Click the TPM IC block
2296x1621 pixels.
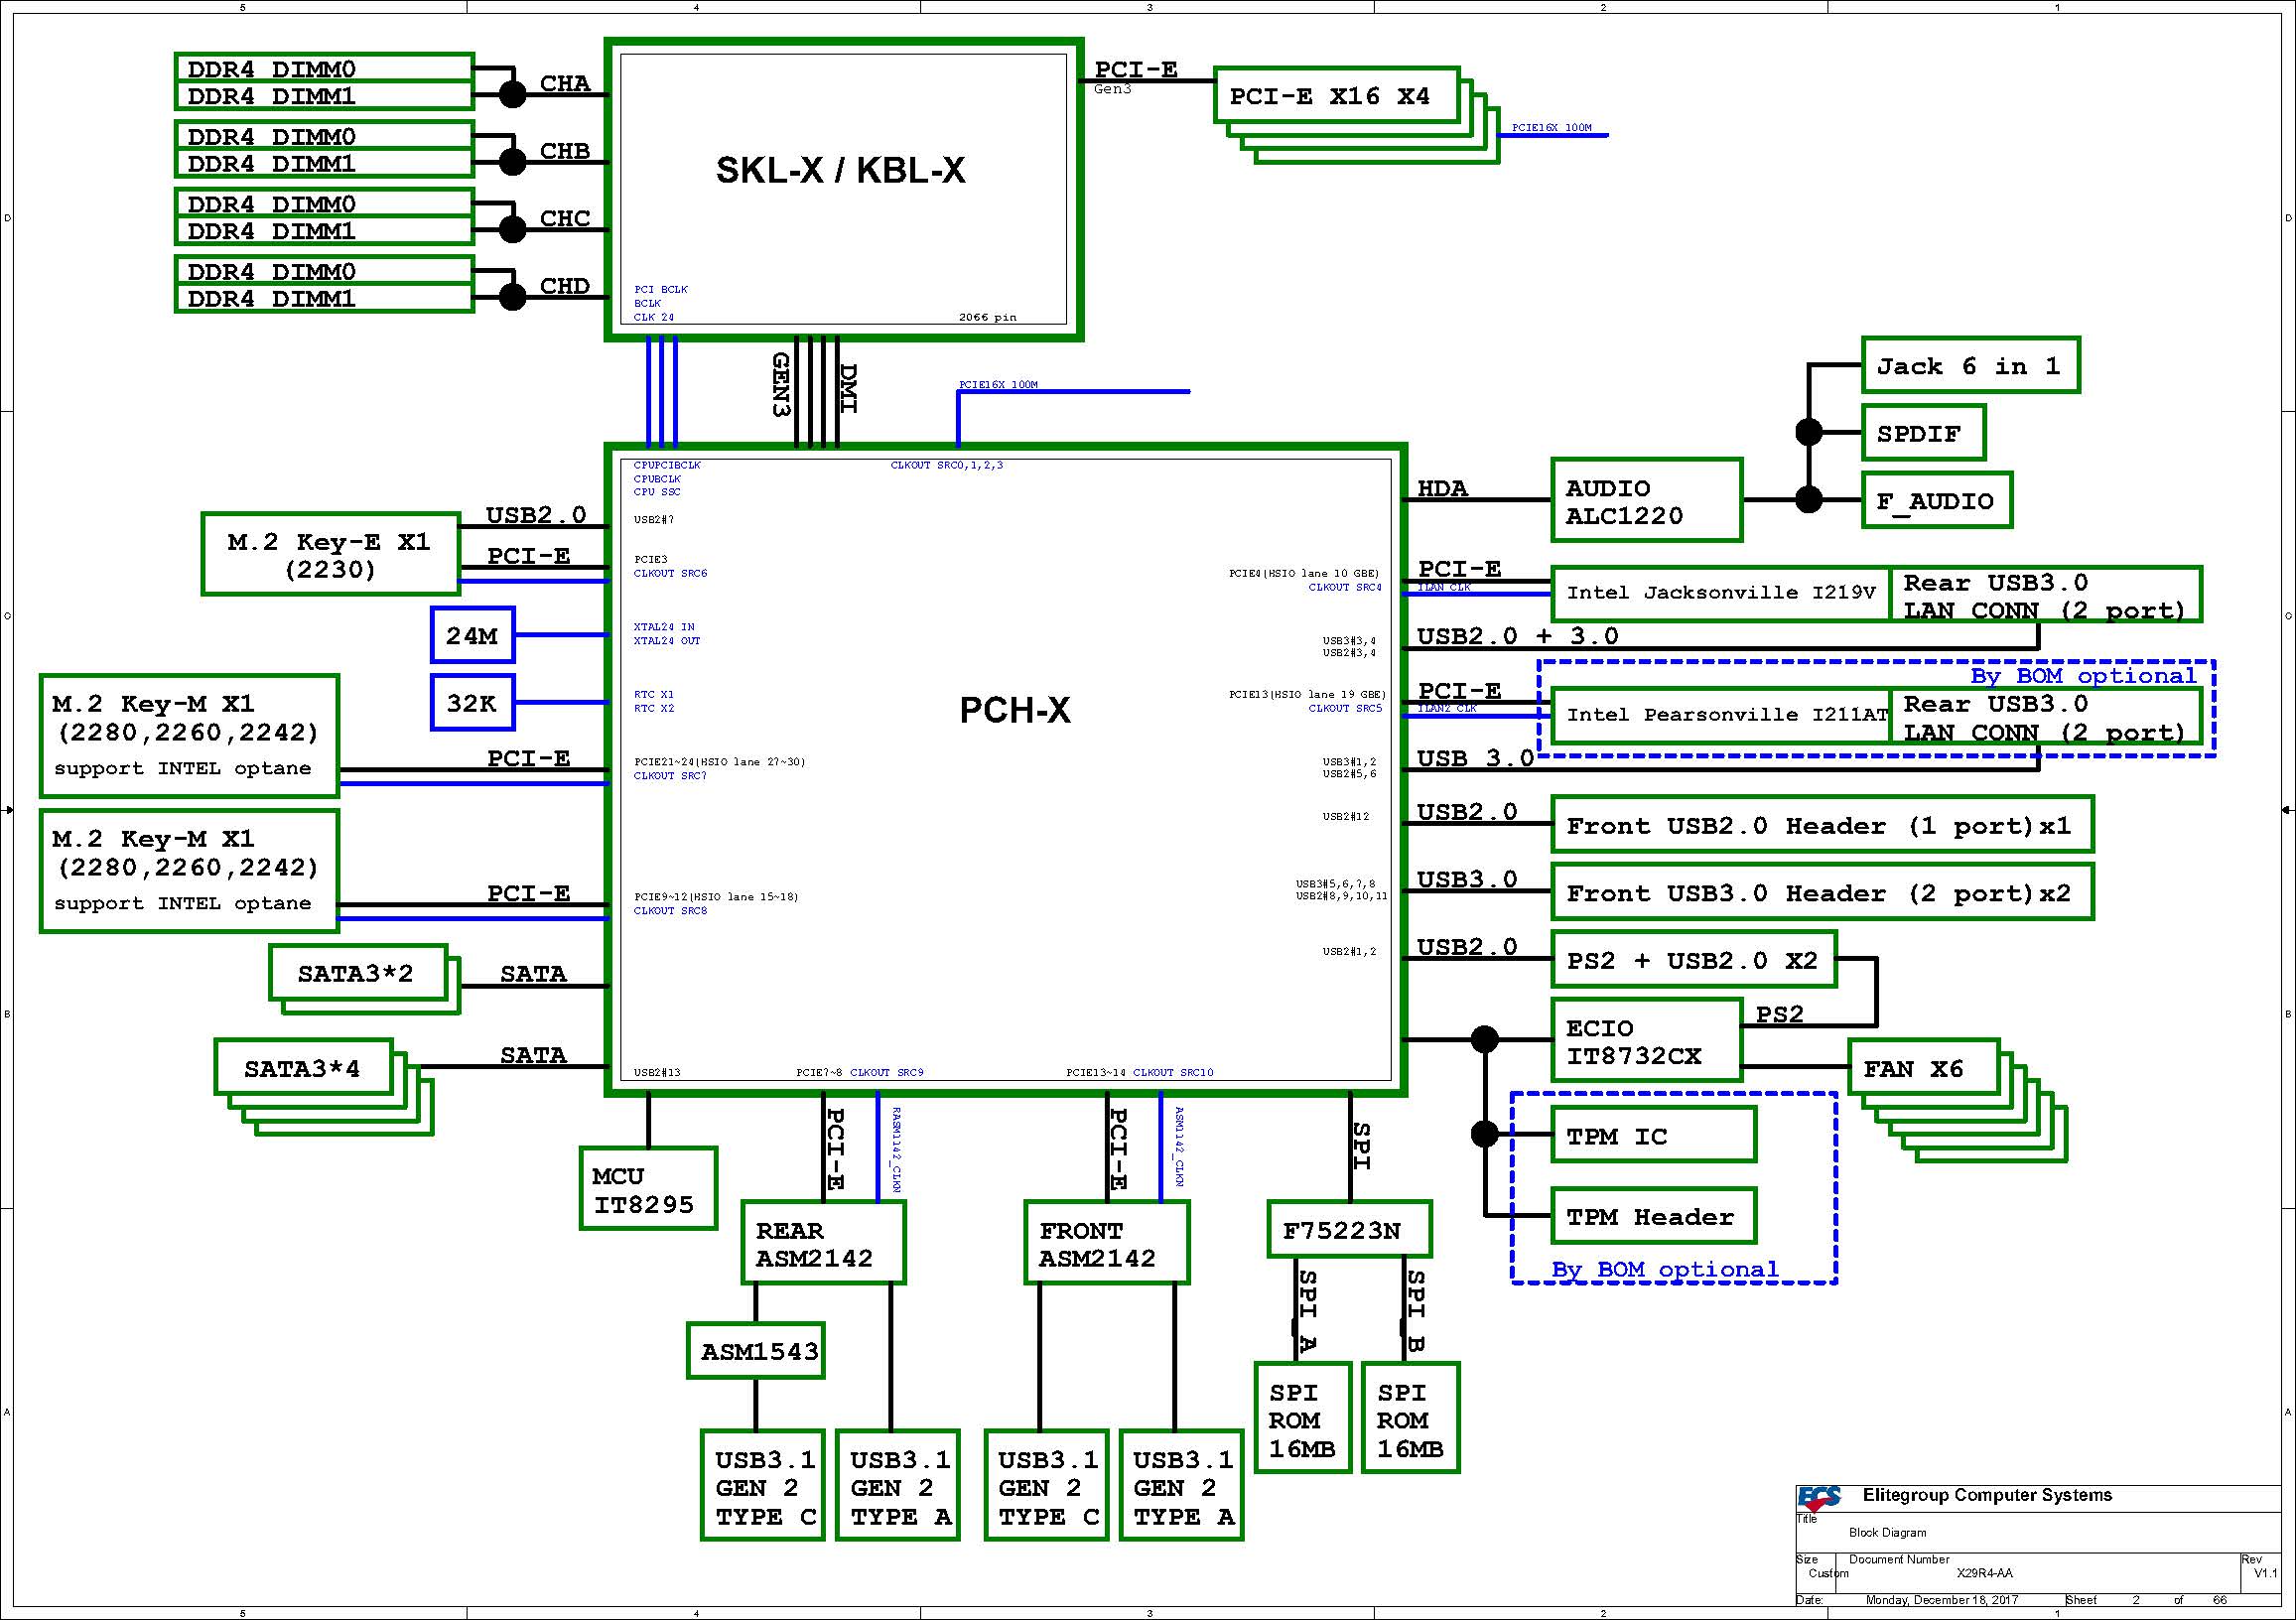coord(1653,1135)
